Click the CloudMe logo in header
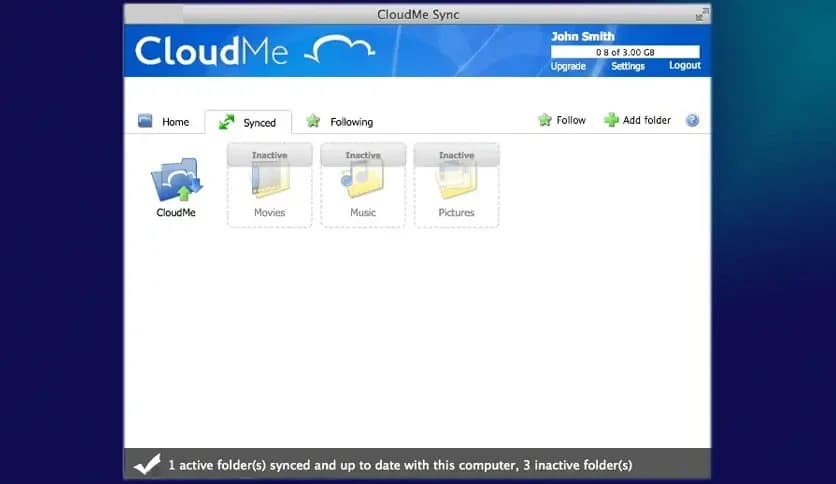This screenshot has width=836, height=484. [255, 51]
